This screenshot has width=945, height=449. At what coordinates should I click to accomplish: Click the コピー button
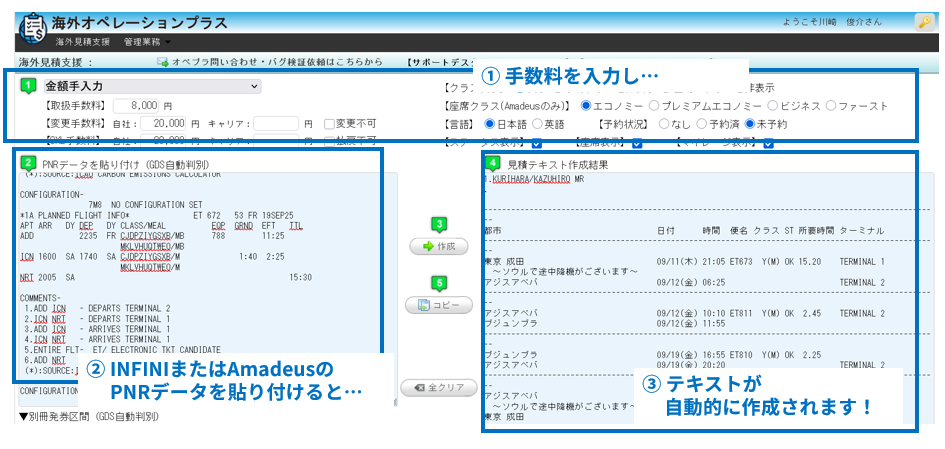440,305
